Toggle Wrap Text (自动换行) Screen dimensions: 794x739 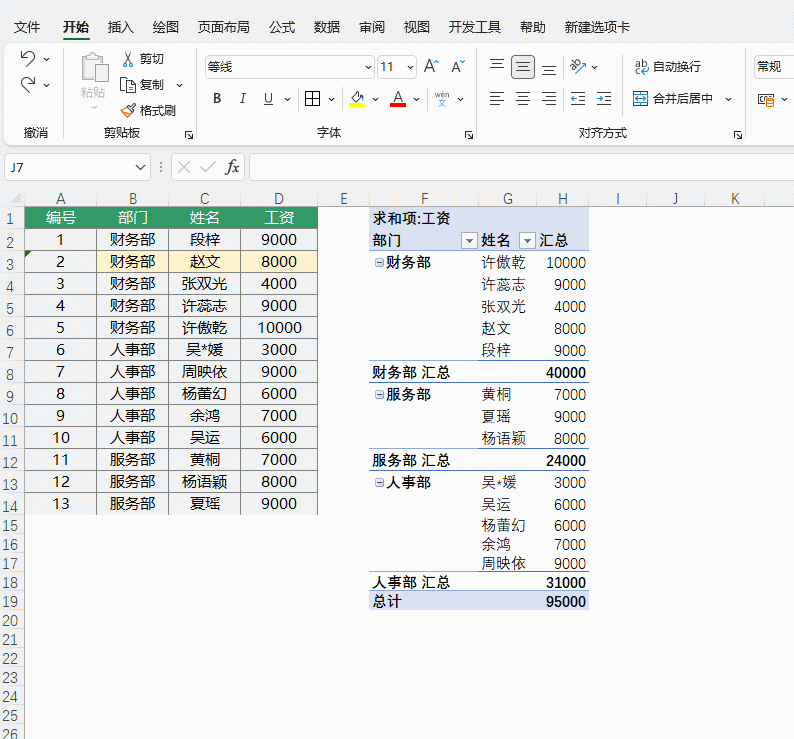tap(667, 67)
